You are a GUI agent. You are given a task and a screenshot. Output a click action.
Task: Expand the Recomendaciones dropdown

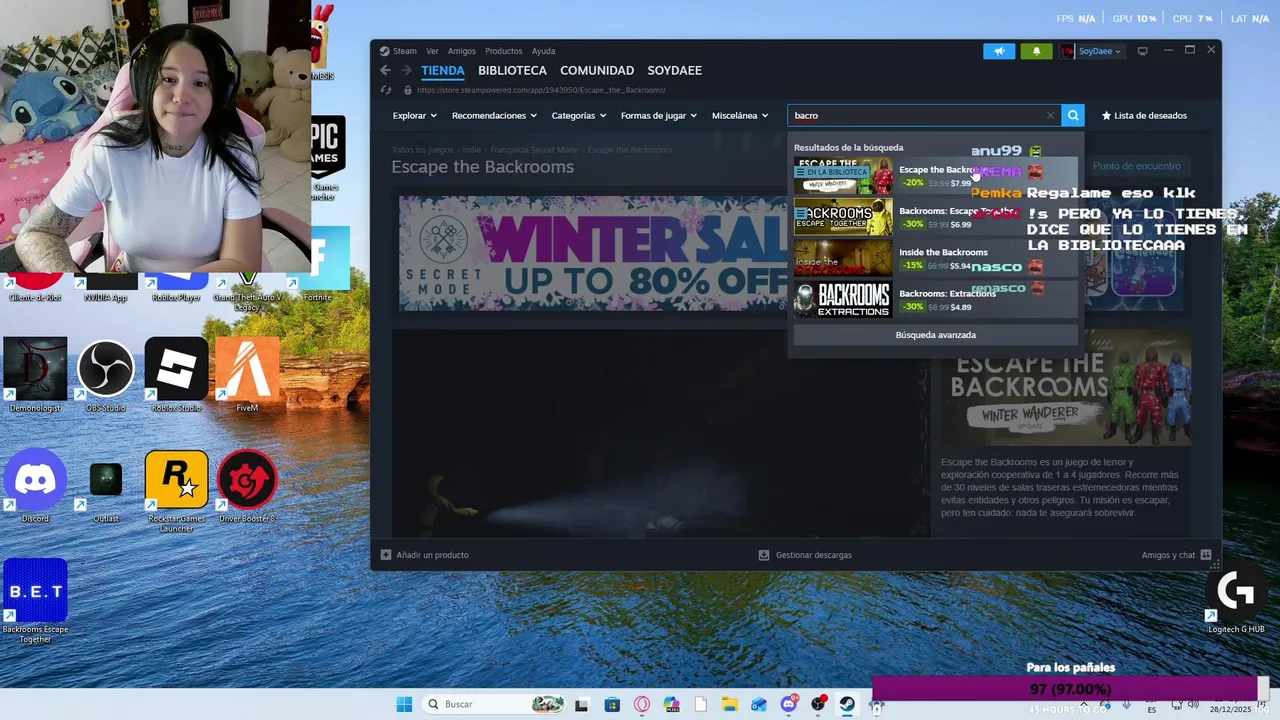tap(494, 116)
